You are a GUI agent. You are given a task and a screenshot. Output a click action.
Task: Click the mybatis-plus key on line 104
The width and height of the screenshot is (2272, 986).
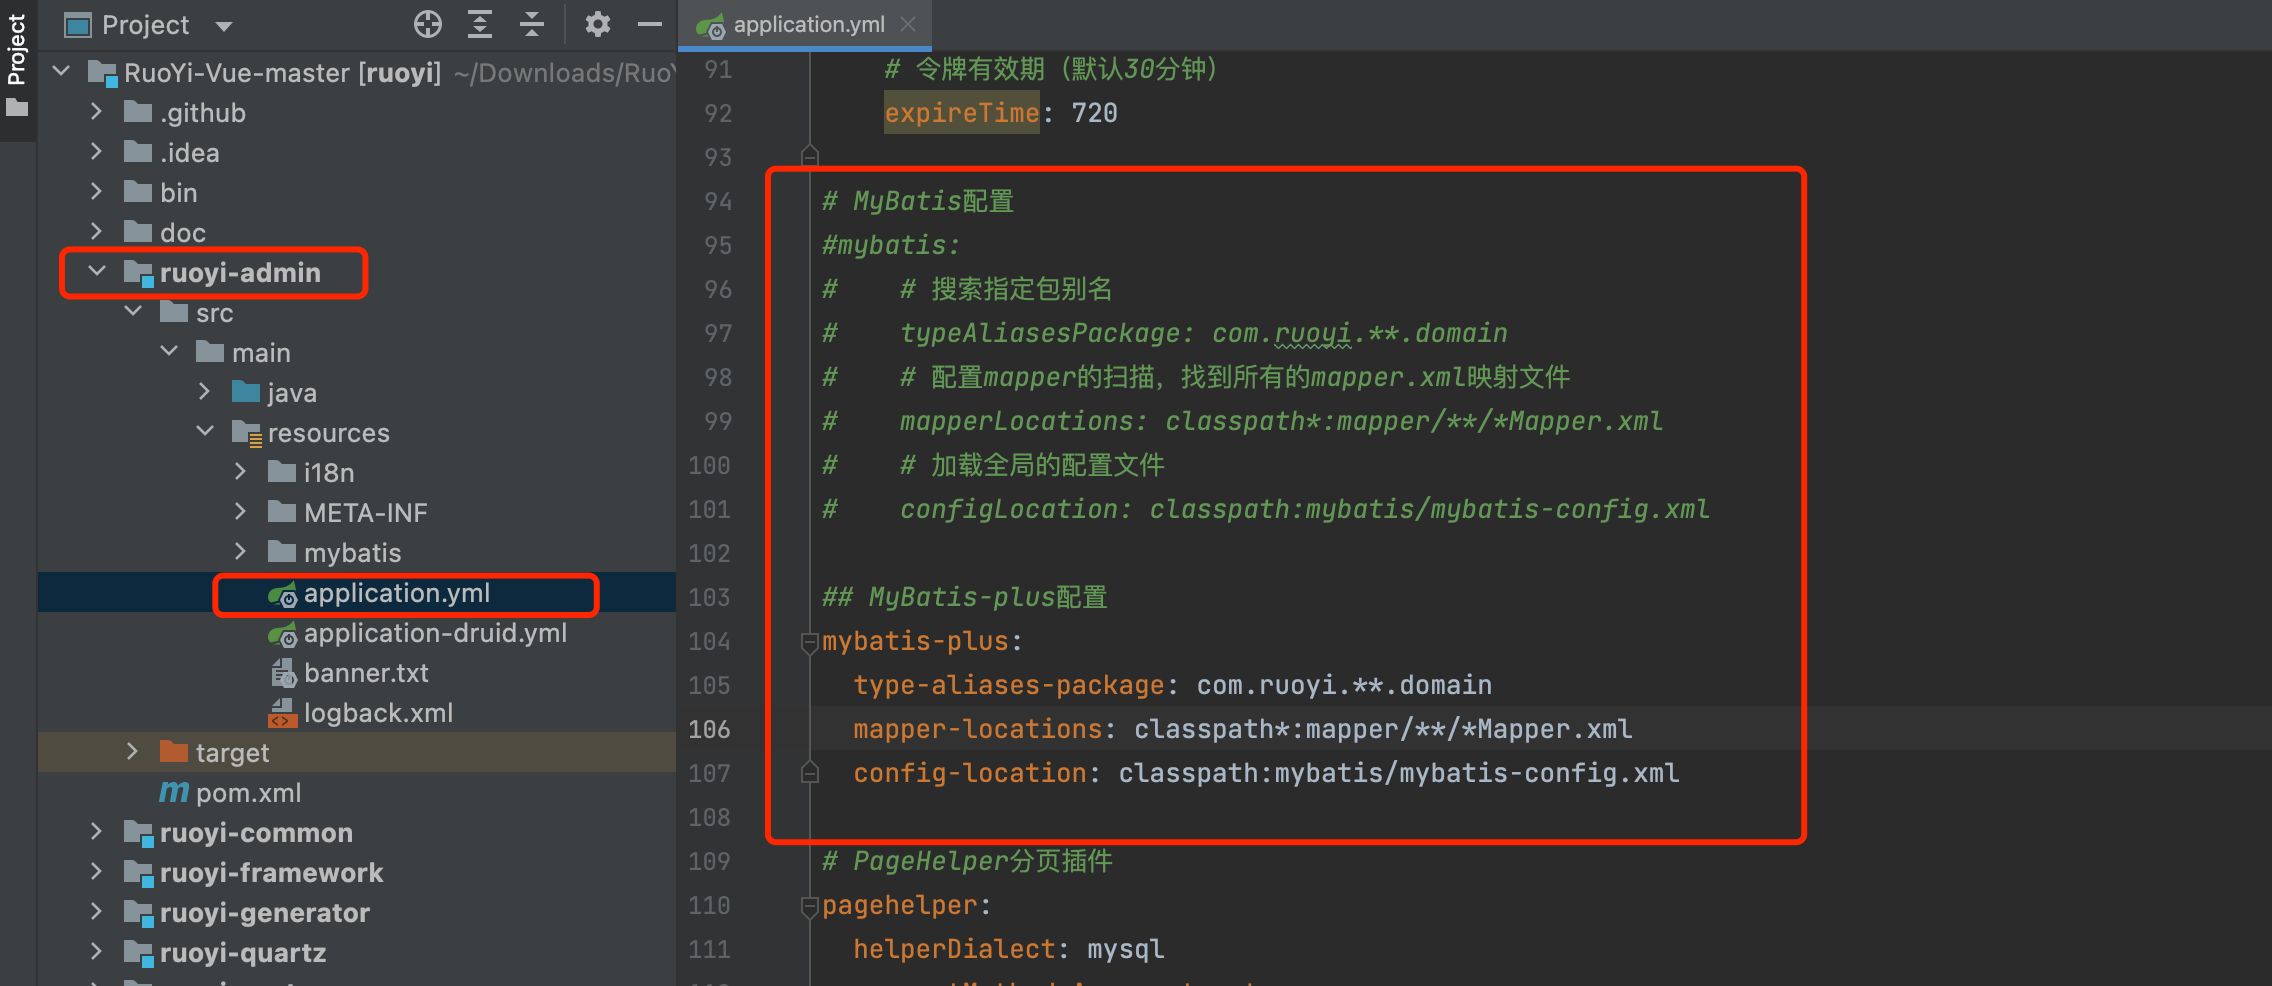click(x=915, y=641)
